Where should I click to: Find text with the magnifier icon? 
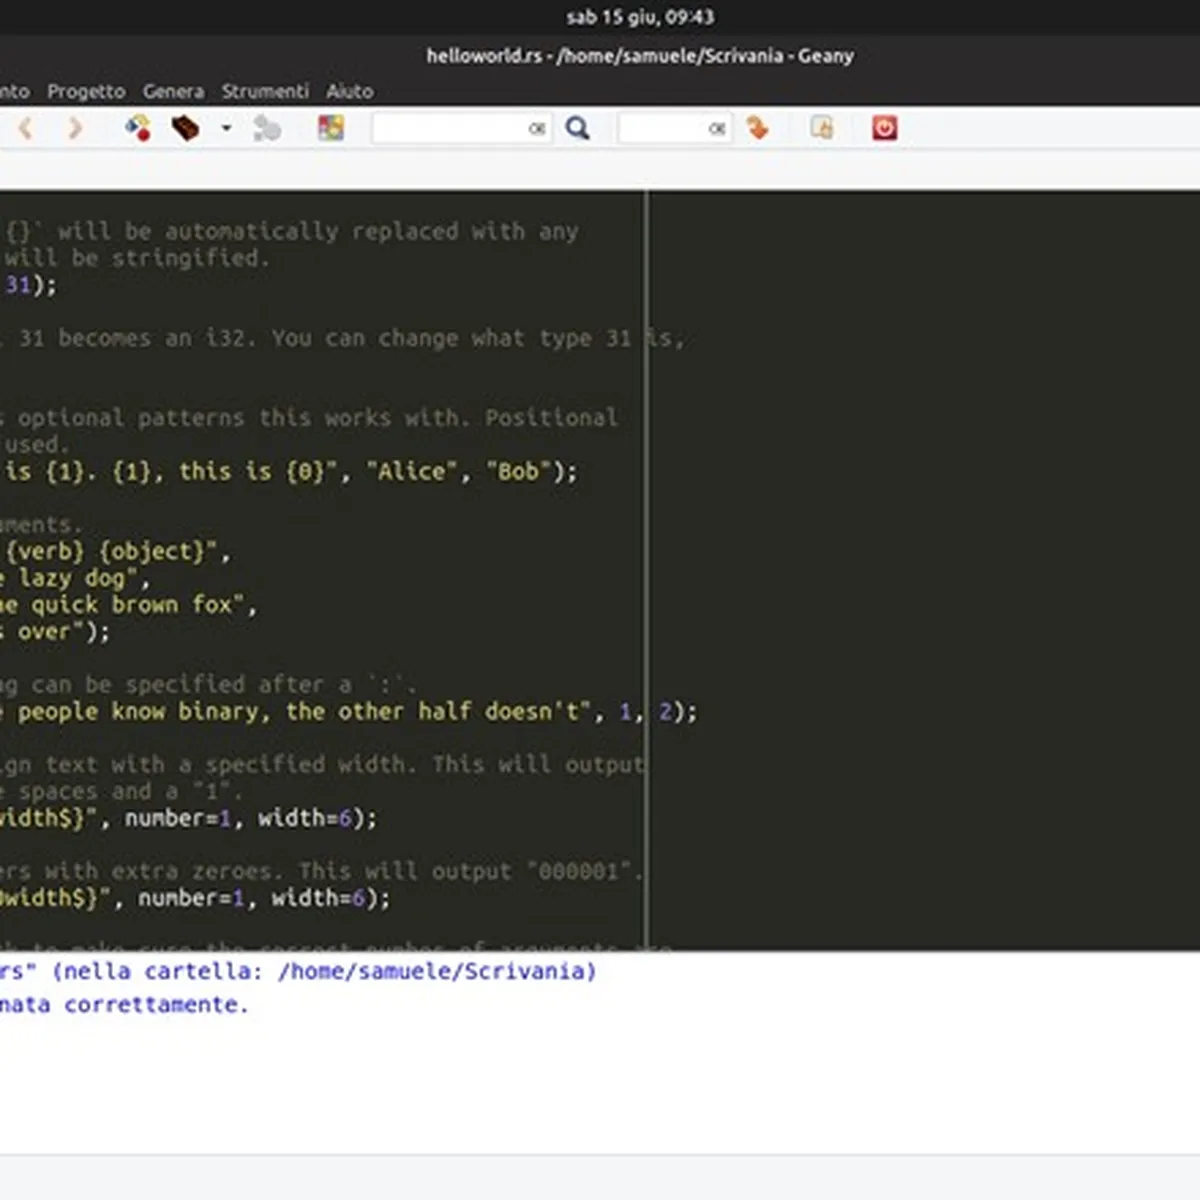pyautogui.click(x=578, y=128)
